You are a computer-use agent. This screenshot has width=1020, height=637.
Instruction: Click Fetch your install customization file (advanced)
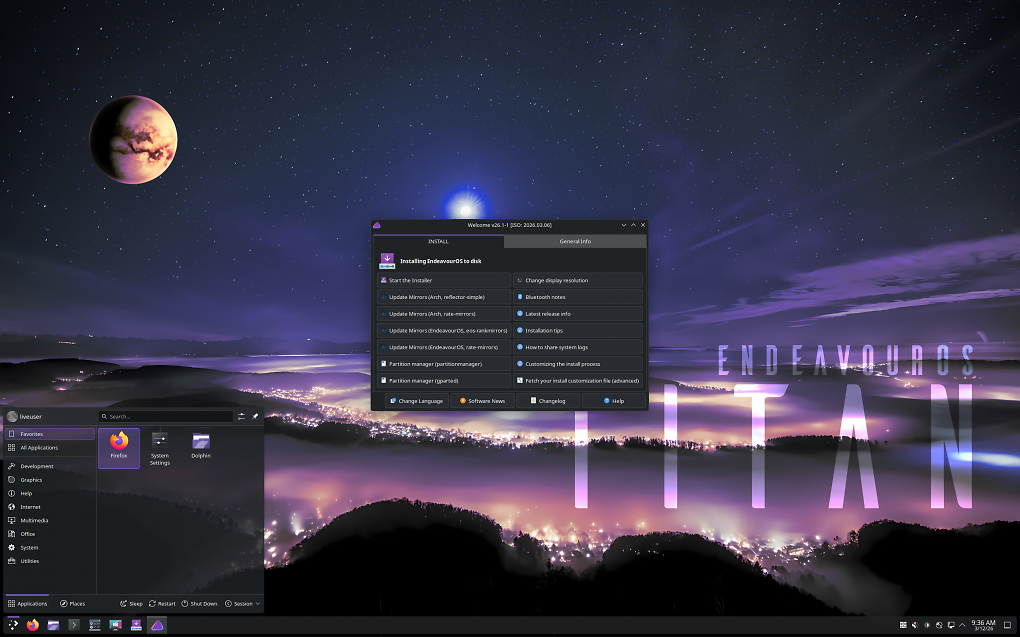point(578,381)
